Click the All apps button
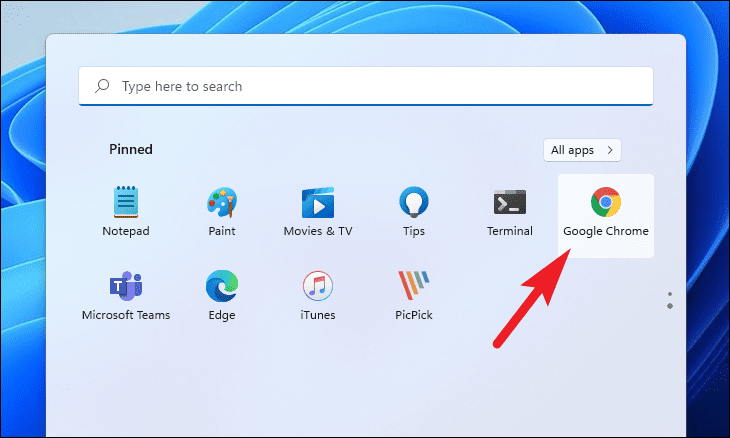Image resolution: width=730 pixels, height=438 pixels. pos(582,150)
